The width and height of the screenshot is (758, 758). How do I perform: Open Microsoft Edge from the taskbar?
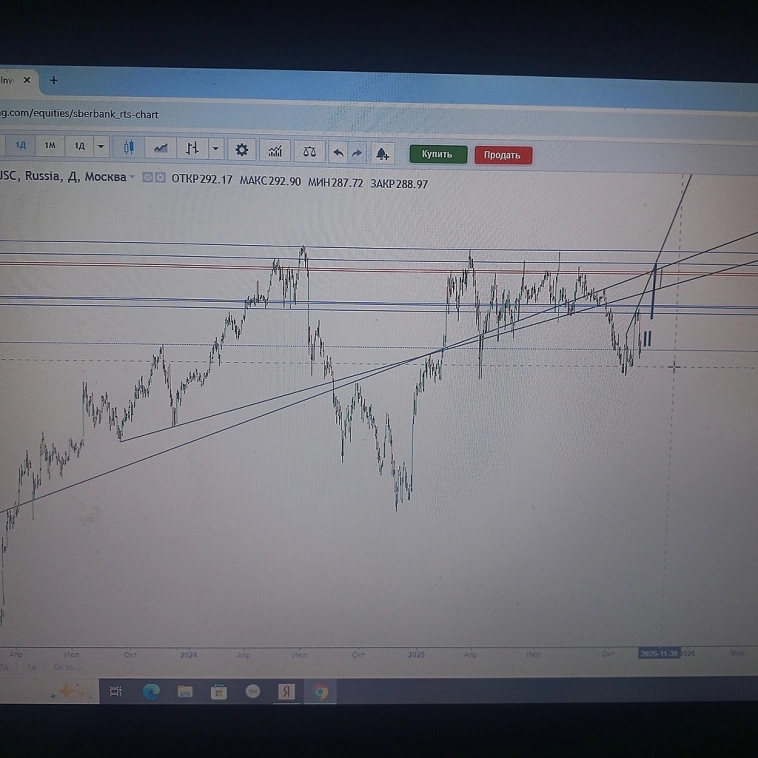coord(152,691)
